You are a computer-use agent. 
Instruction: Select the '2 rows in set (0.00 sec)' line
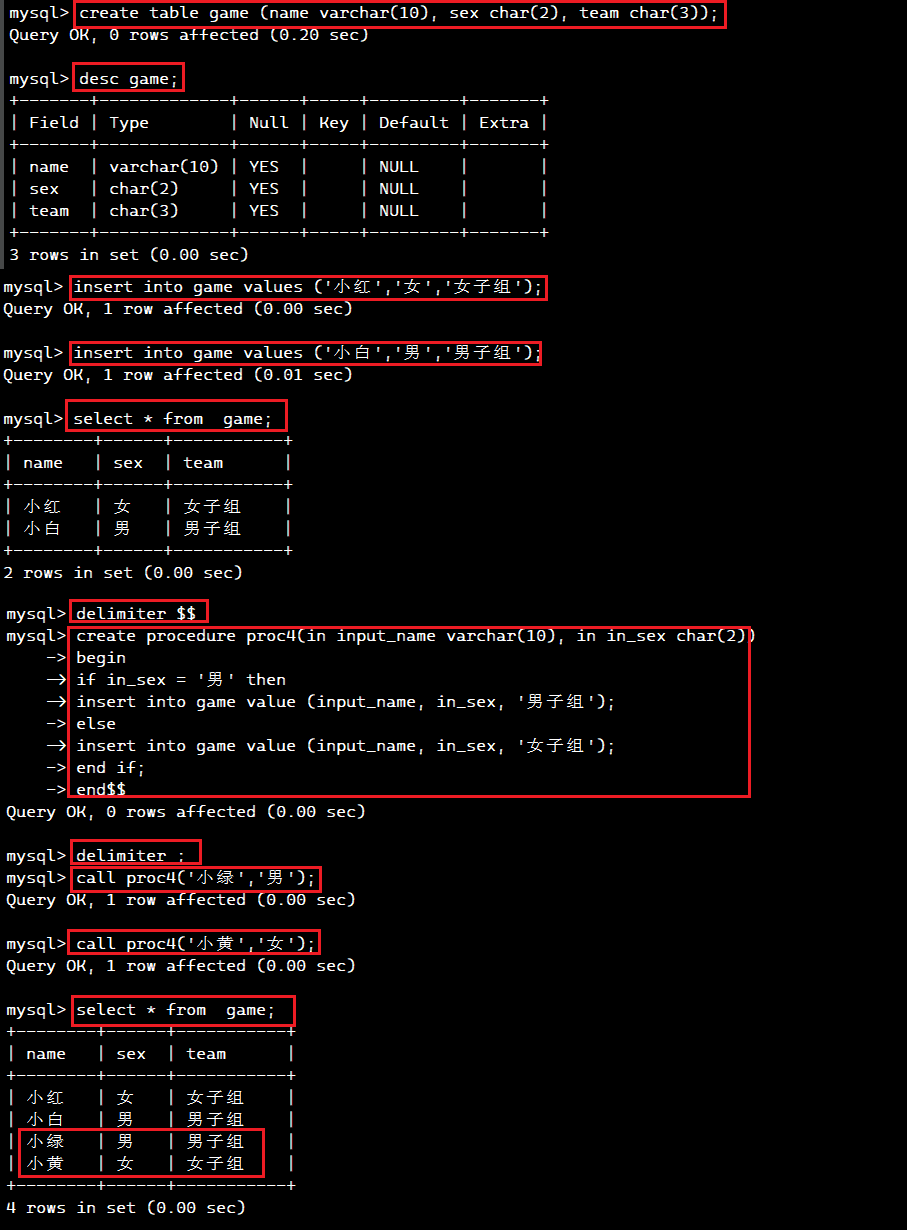click(x=123, y=573)
